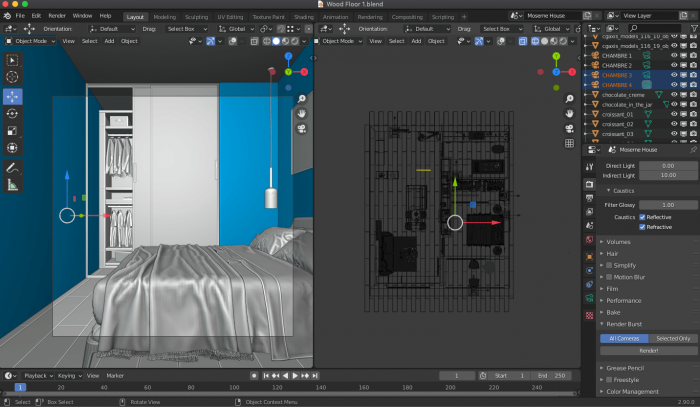The width and height of the screenshot is (700, 407).
Task: Click the Indirect Light value field
Action: click(x=668, y=175)
